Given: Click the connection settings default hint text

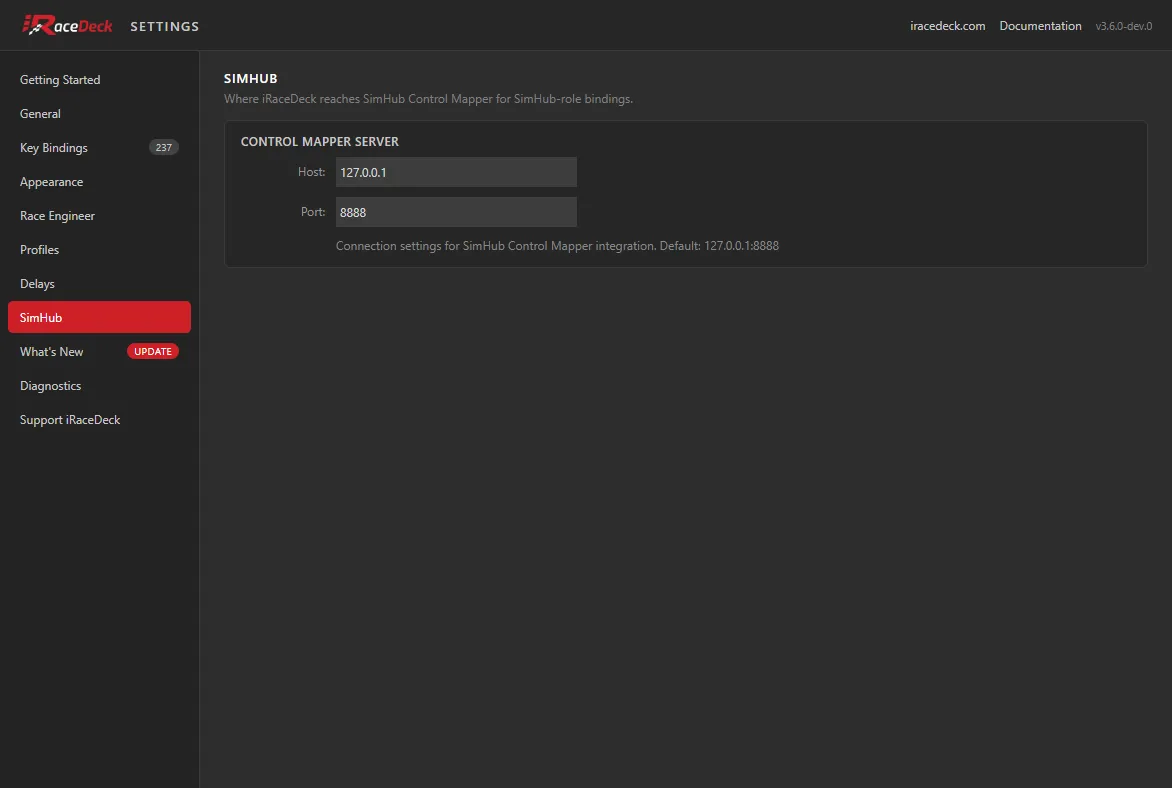Looking at the screenshot, I should tap(557, 246).
